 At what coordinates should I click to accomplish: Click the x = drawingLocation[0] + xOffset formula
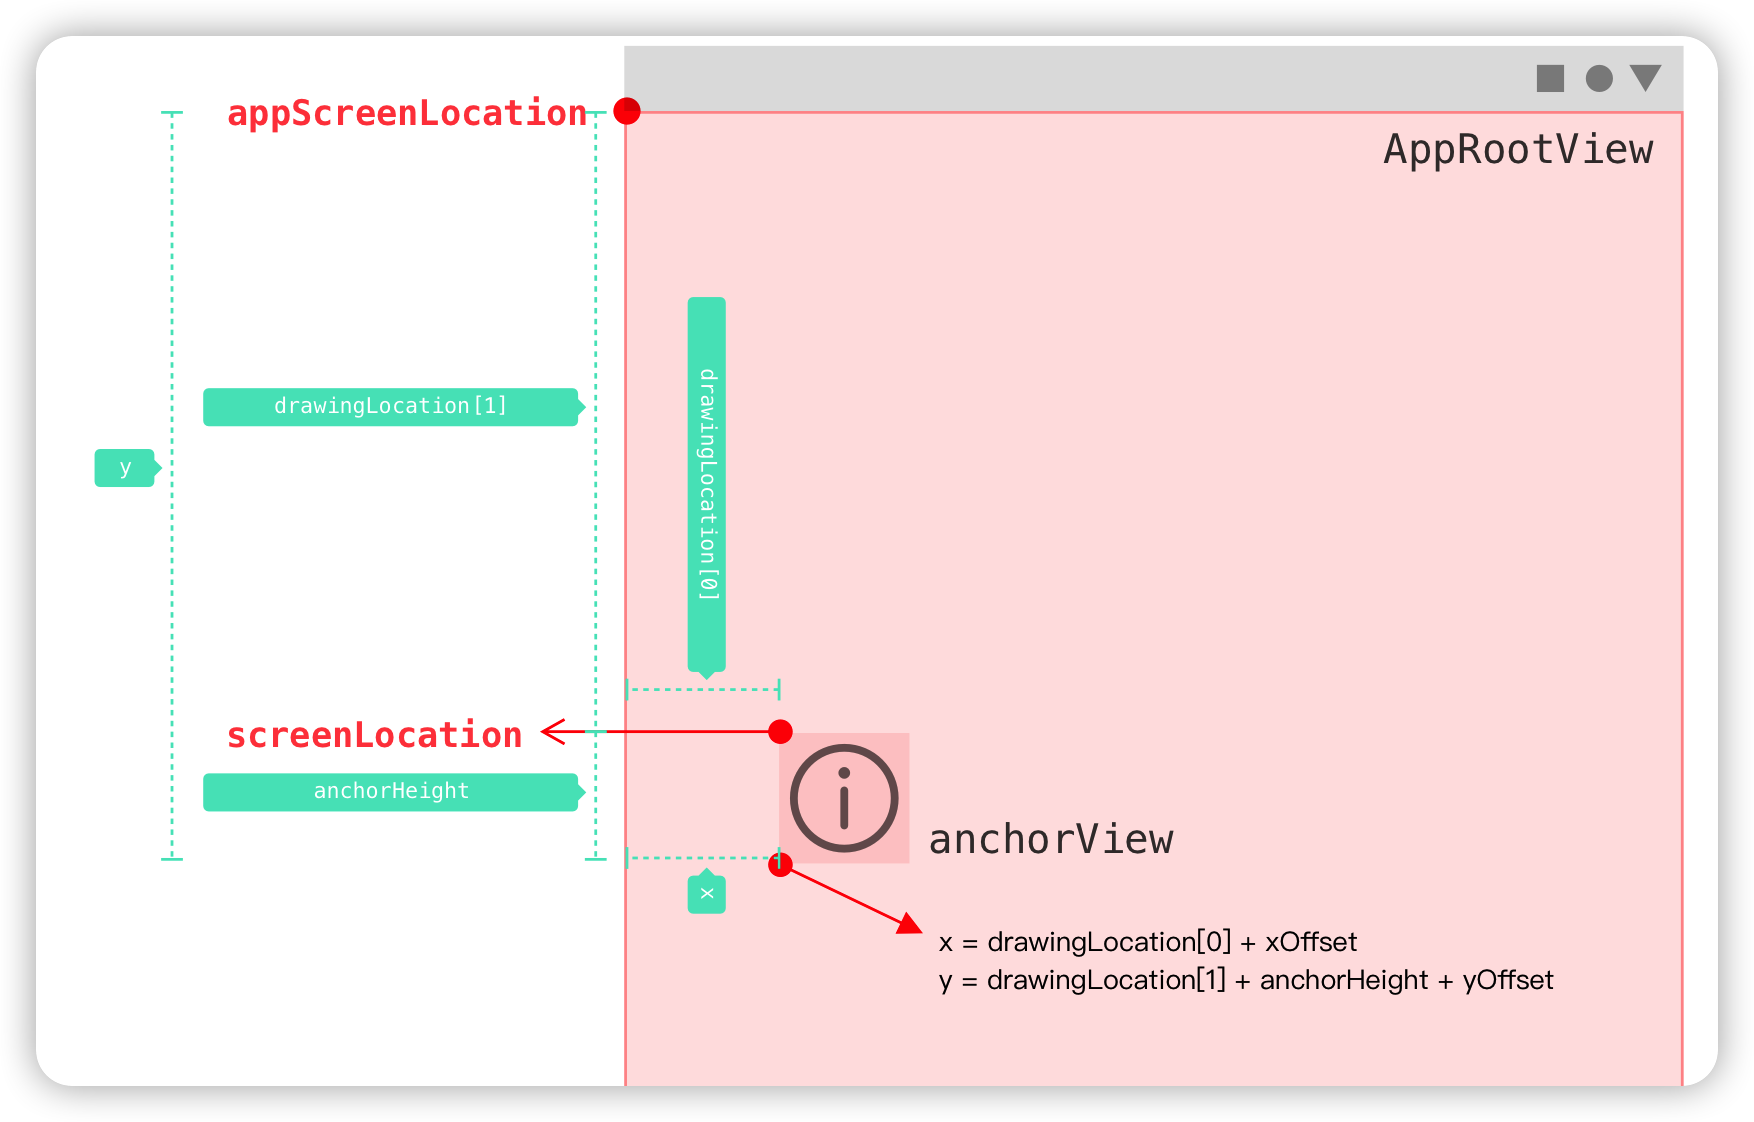[1148, 942]
